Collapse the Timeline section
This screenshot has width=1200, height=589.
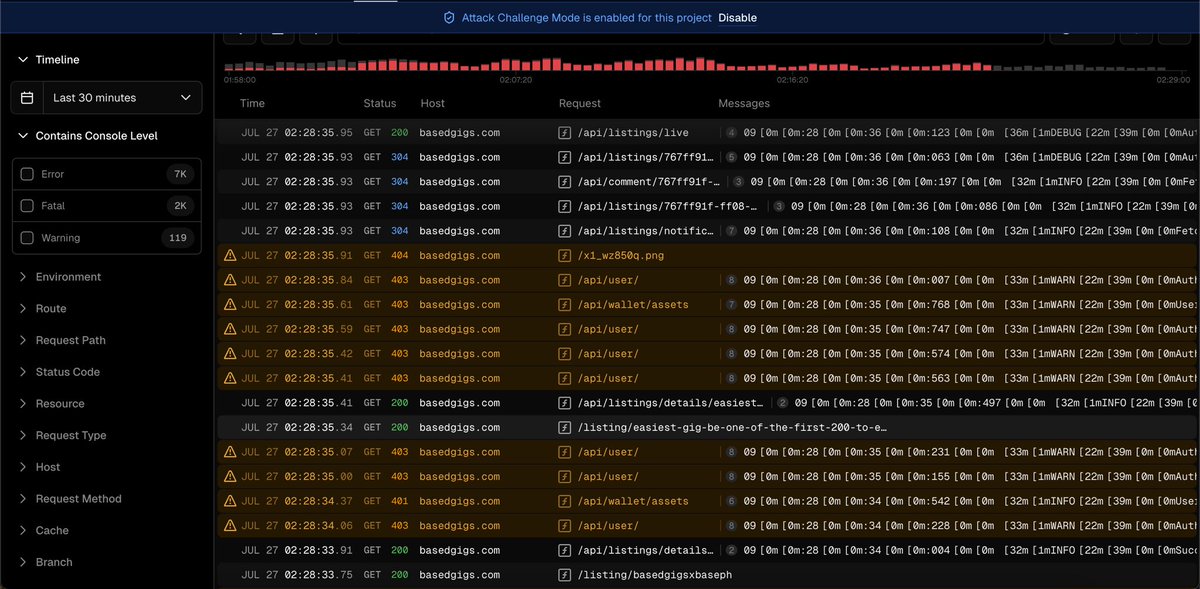pos(50,60)
